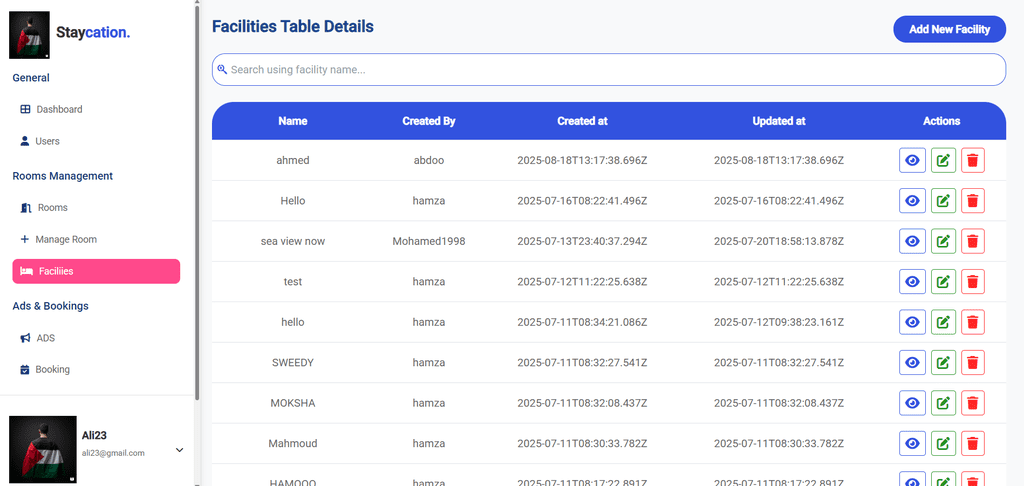Expand the Ali23 profile chevron

pyautogui.click(x=180, y=450)
